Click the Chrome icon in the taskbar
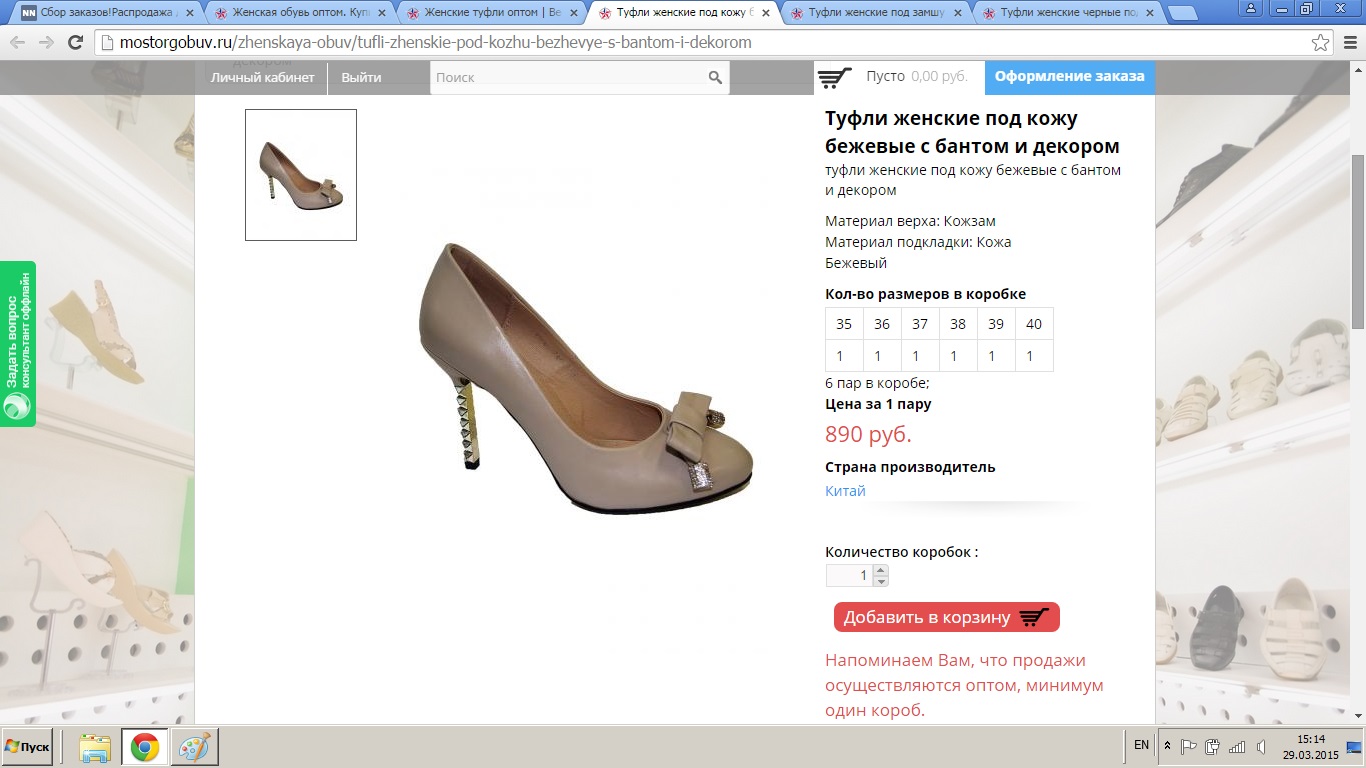Viewport: 1366px width, 768px height. (x=145, y=747)
